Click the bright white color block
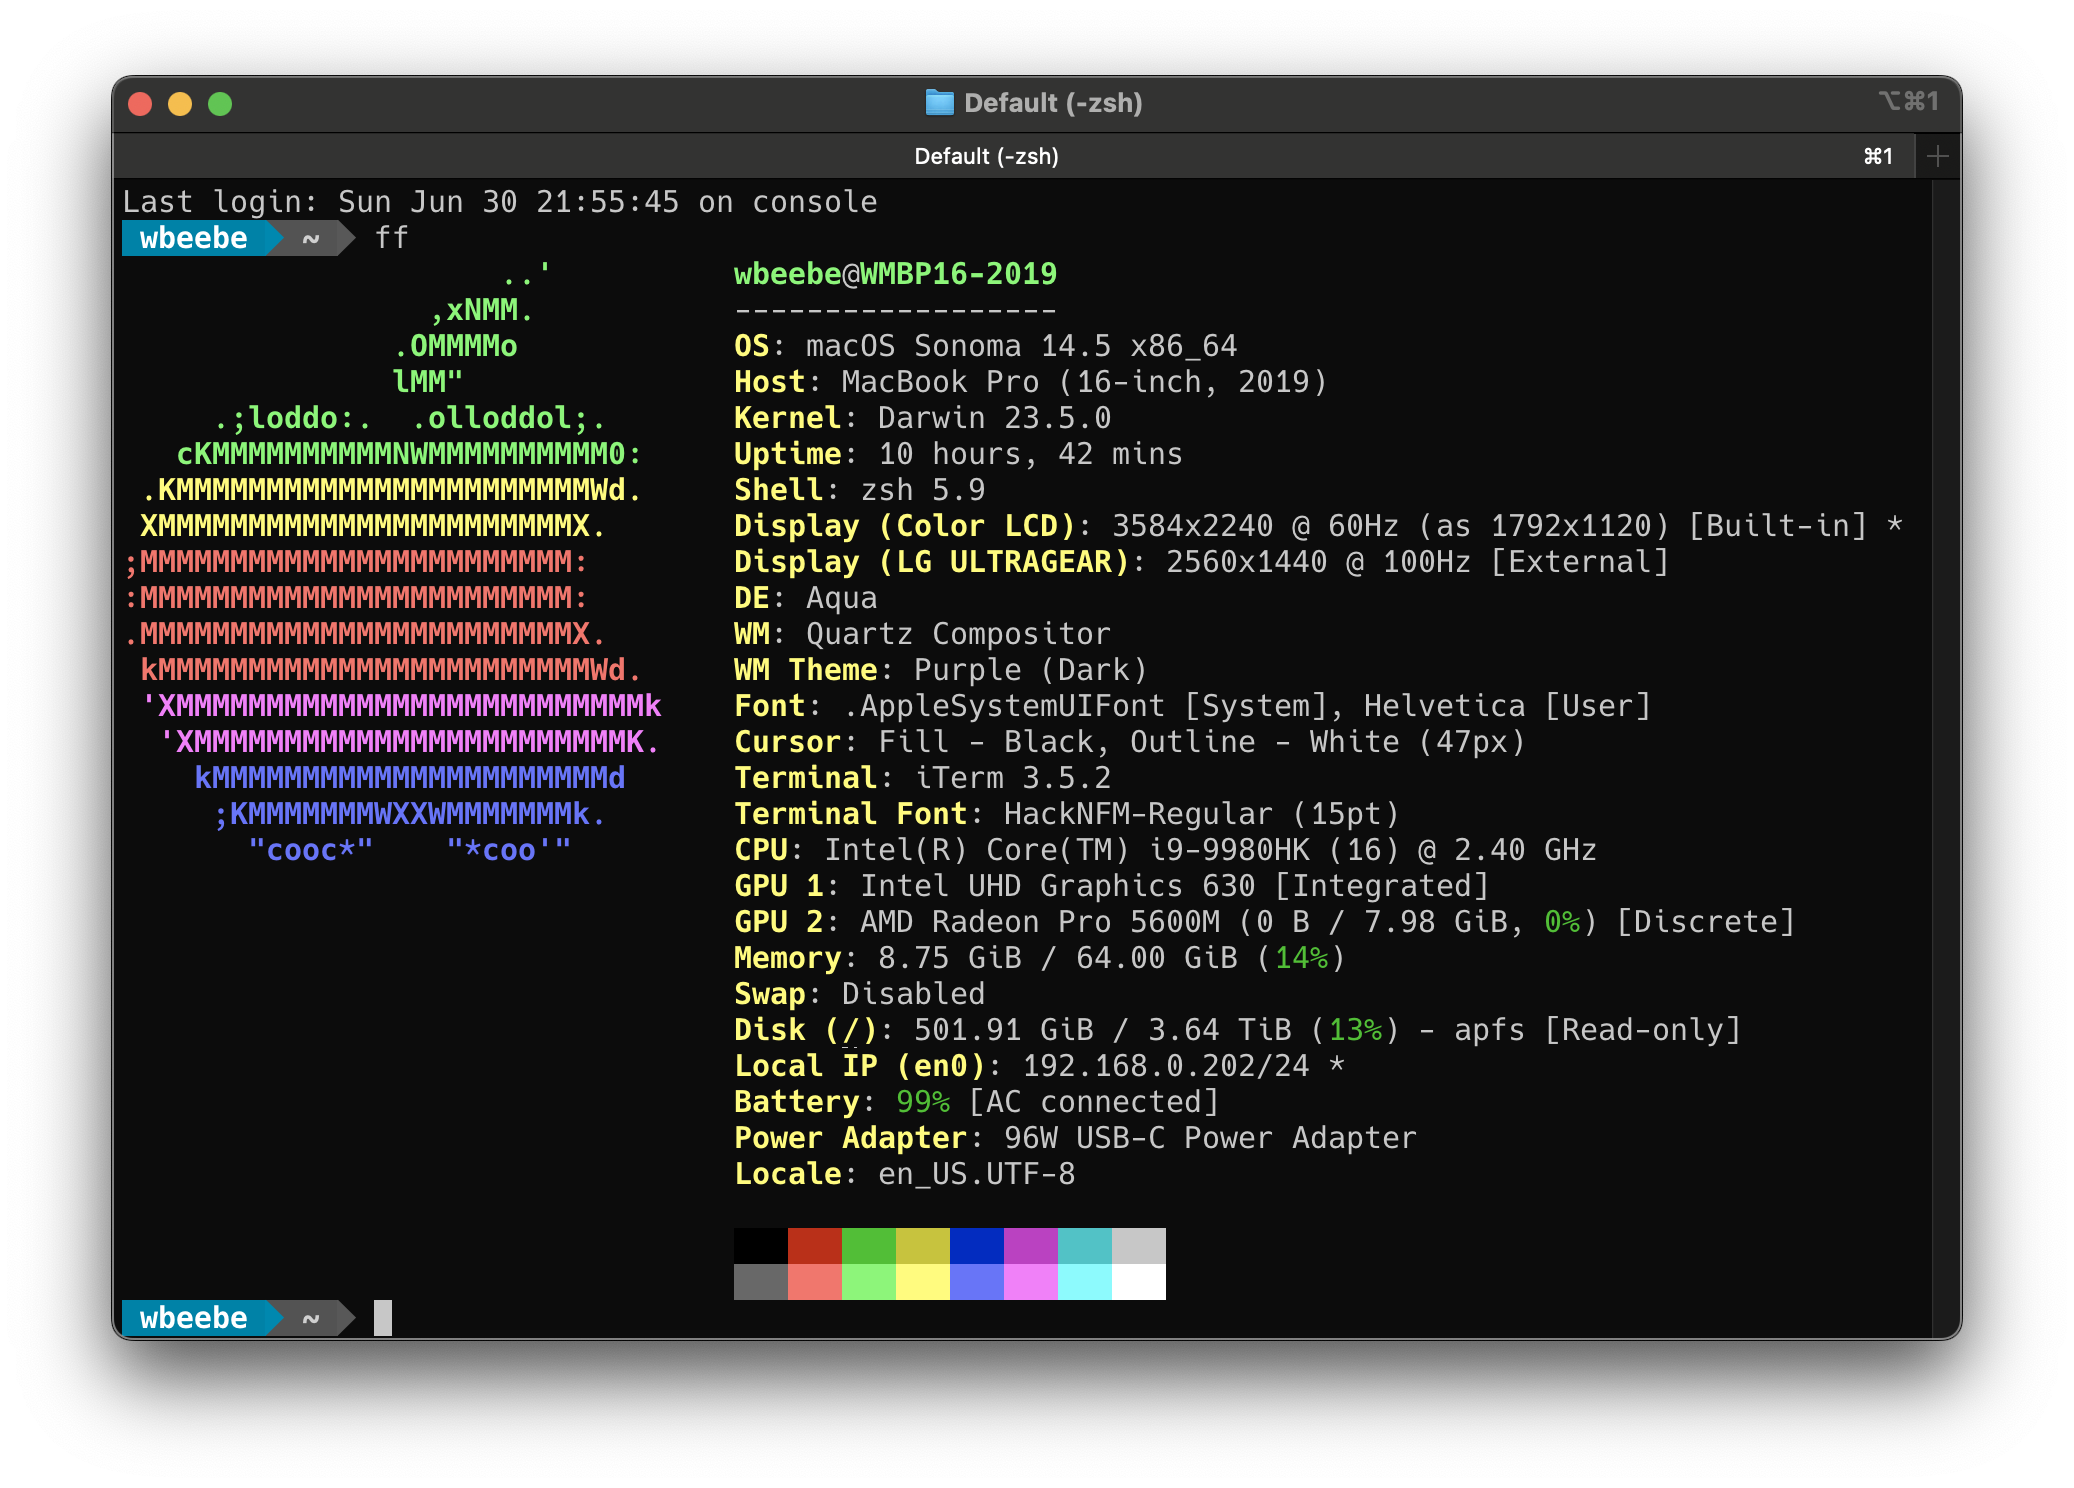Viewport: 2074px width, 1488px height. point(1139,1282)
